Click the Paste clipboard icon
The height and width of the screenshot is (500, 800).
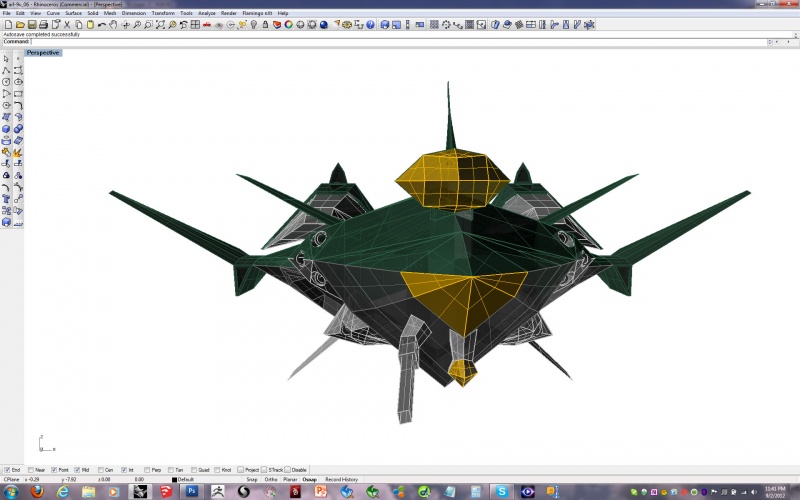click(x=90, y=24)
